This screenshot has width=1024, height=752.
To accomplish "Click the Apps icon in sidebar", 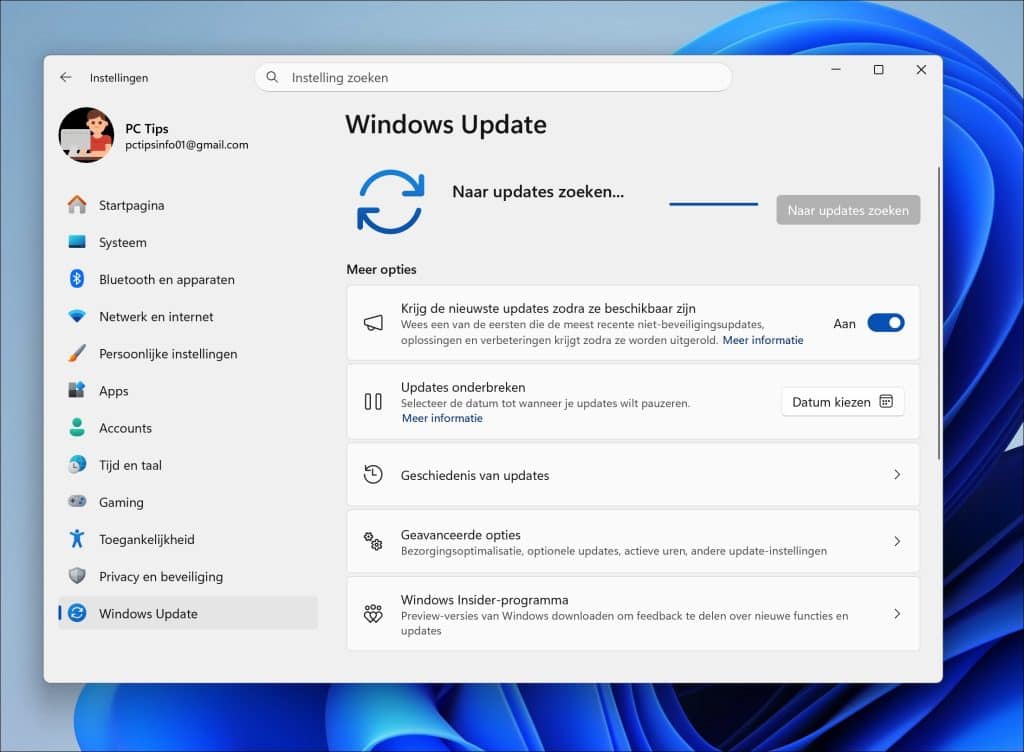I will coord(77,390).
